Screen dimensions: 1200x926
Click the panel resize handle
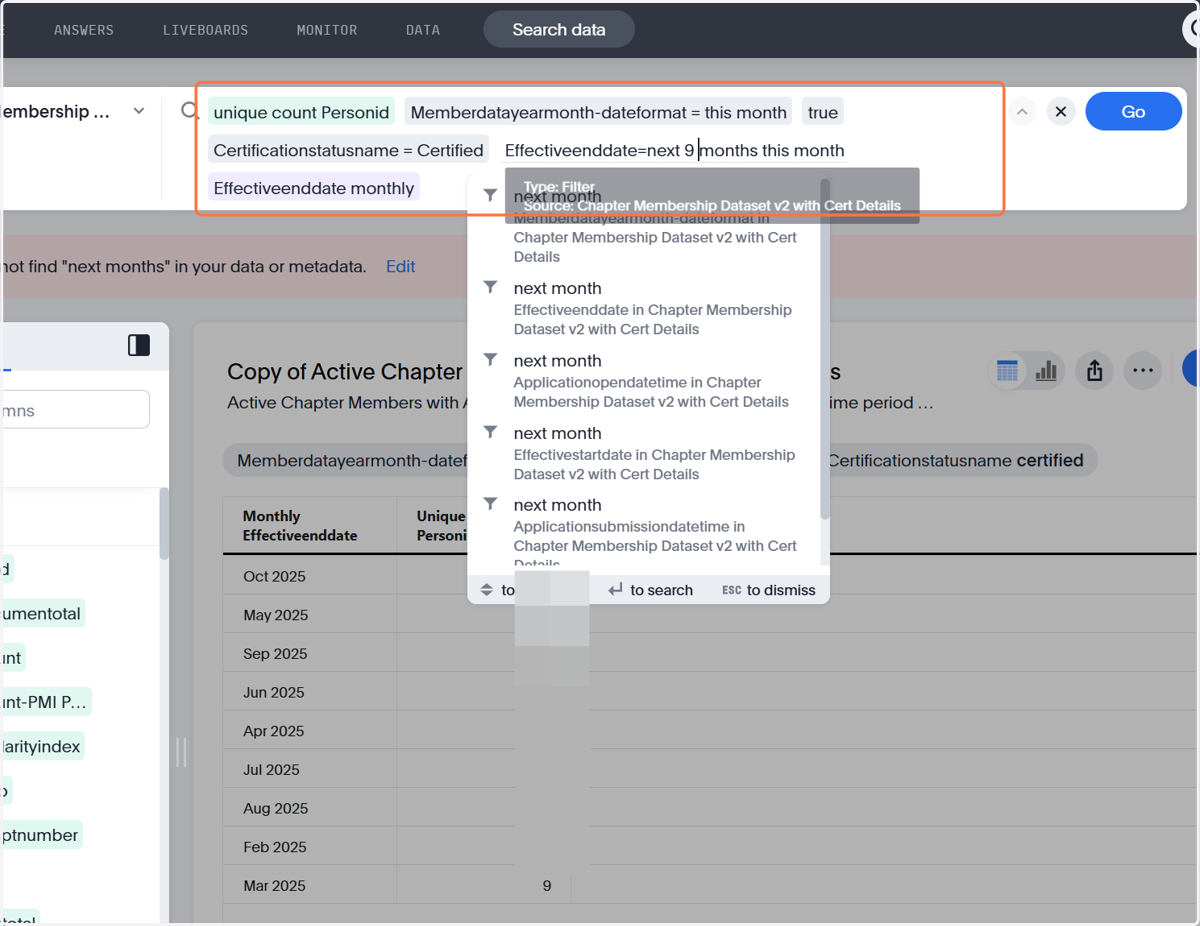[x=181, y=752]
